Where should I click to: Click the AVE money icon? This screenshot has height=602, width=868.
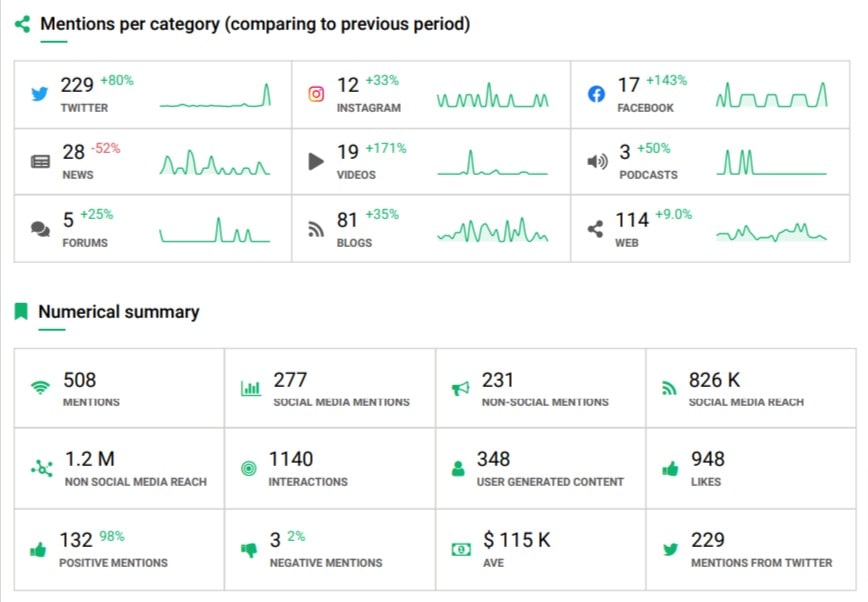click(461, 549)
